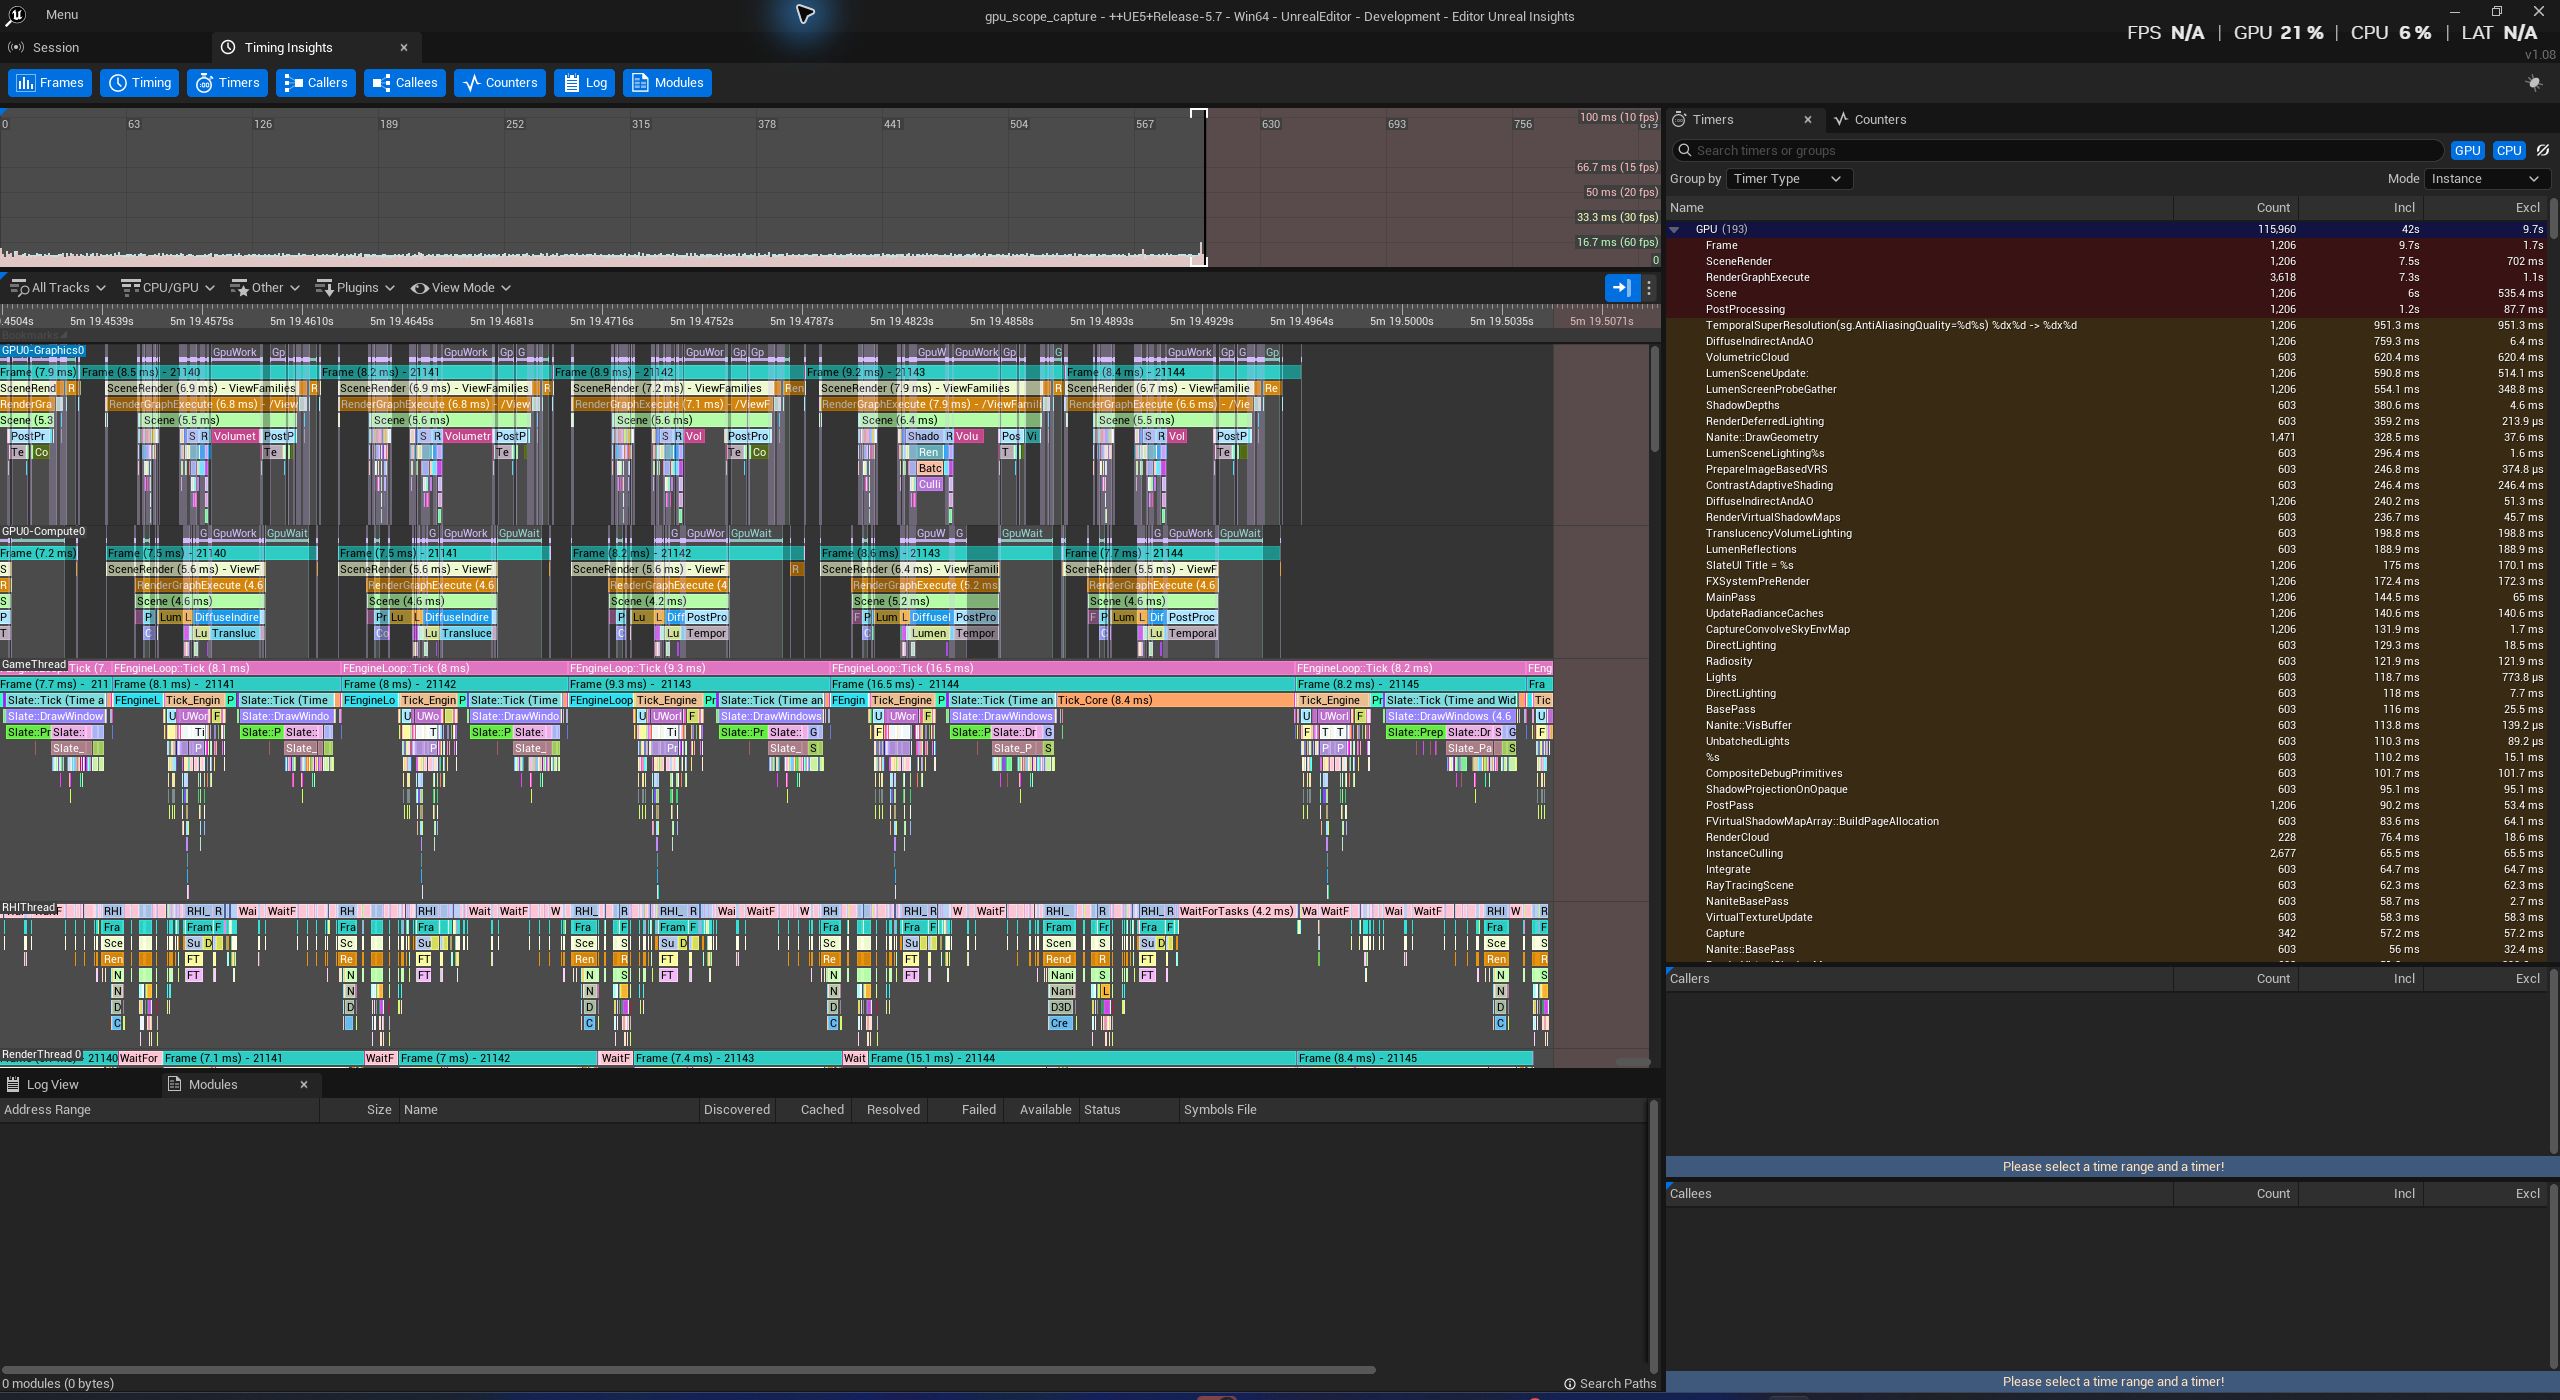Close the Modules bottom tab

(304, 1084)
